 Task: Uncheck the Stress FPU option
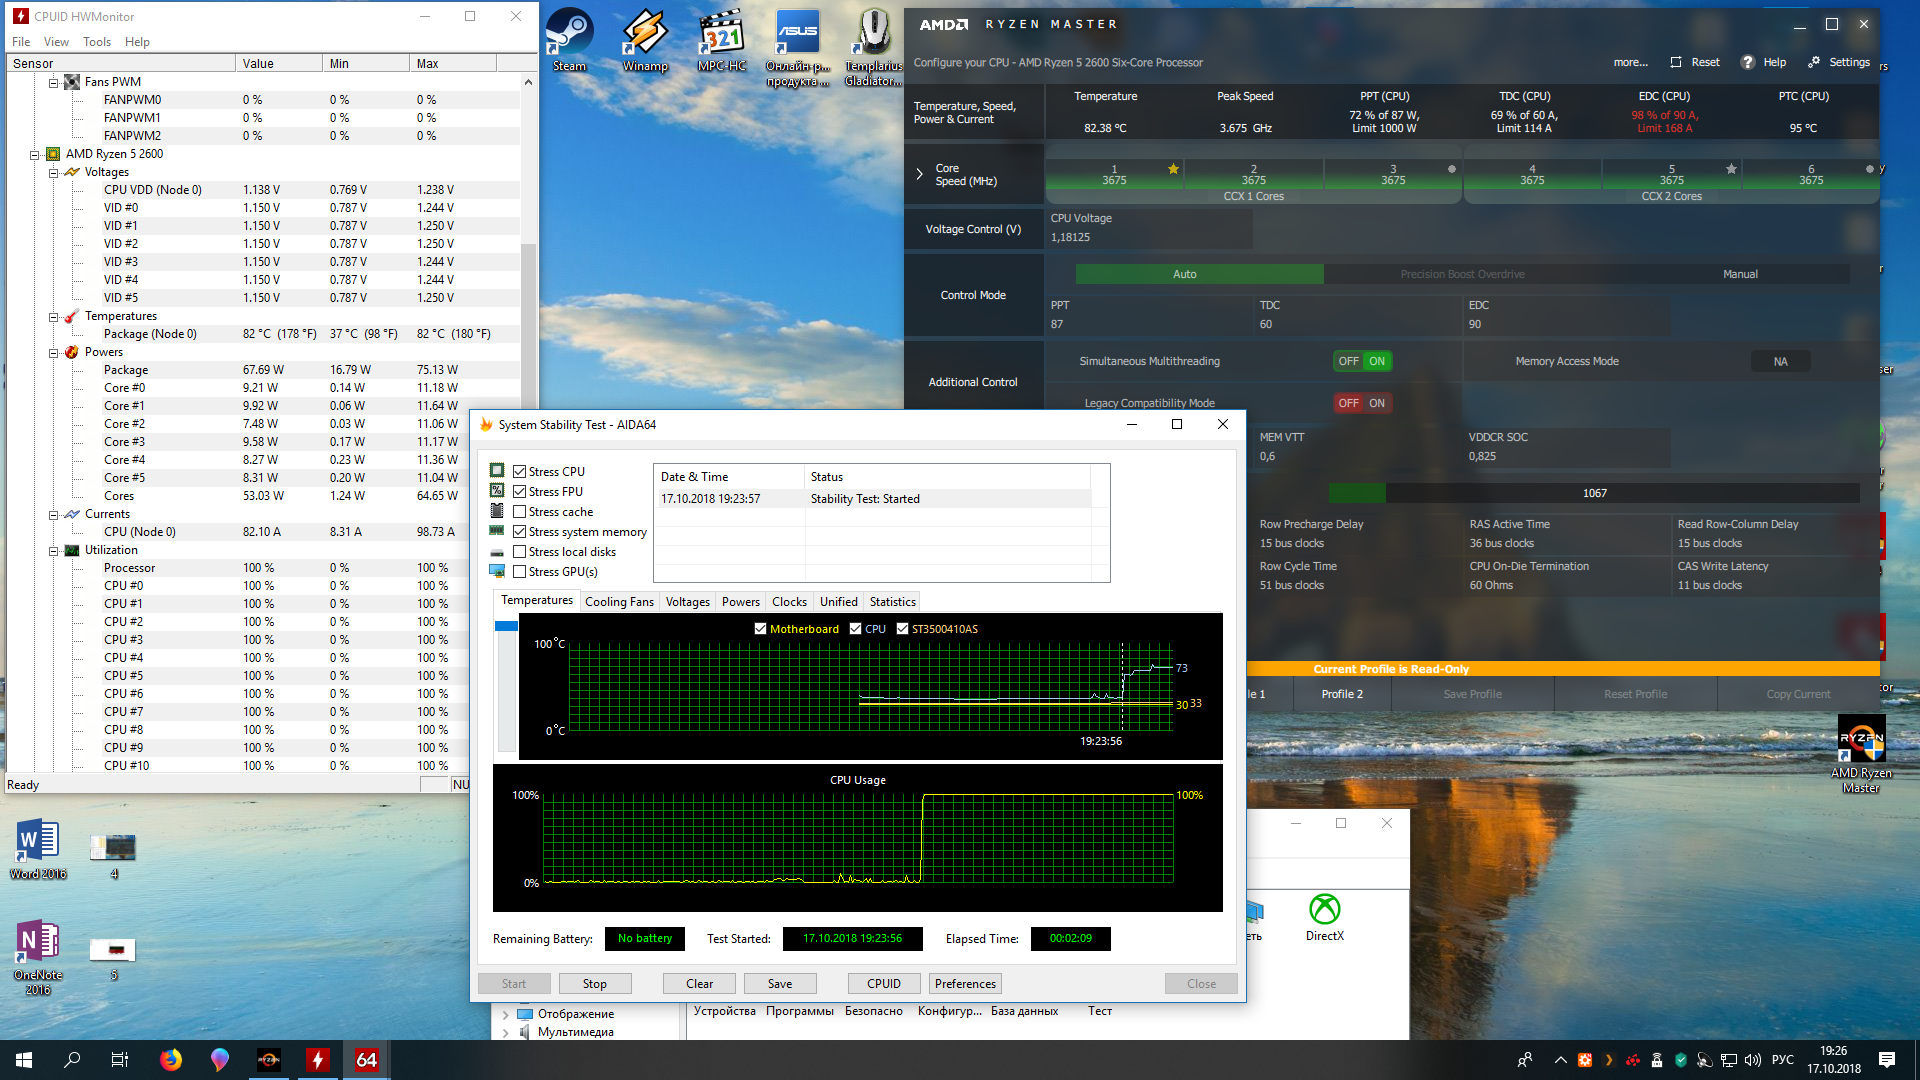(520, 492)
